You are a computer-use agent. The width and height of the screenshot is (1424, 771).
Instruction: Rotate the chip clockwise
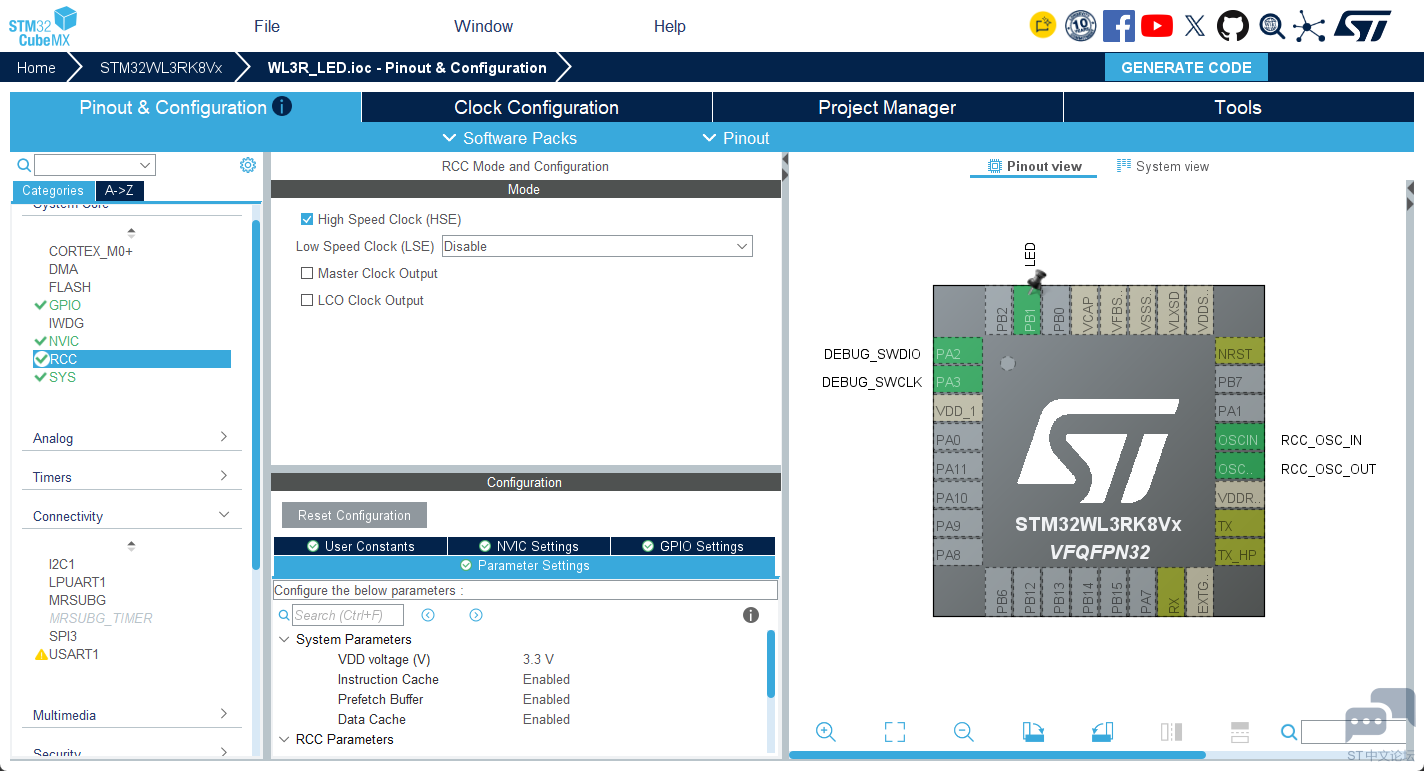point(1033,732)
